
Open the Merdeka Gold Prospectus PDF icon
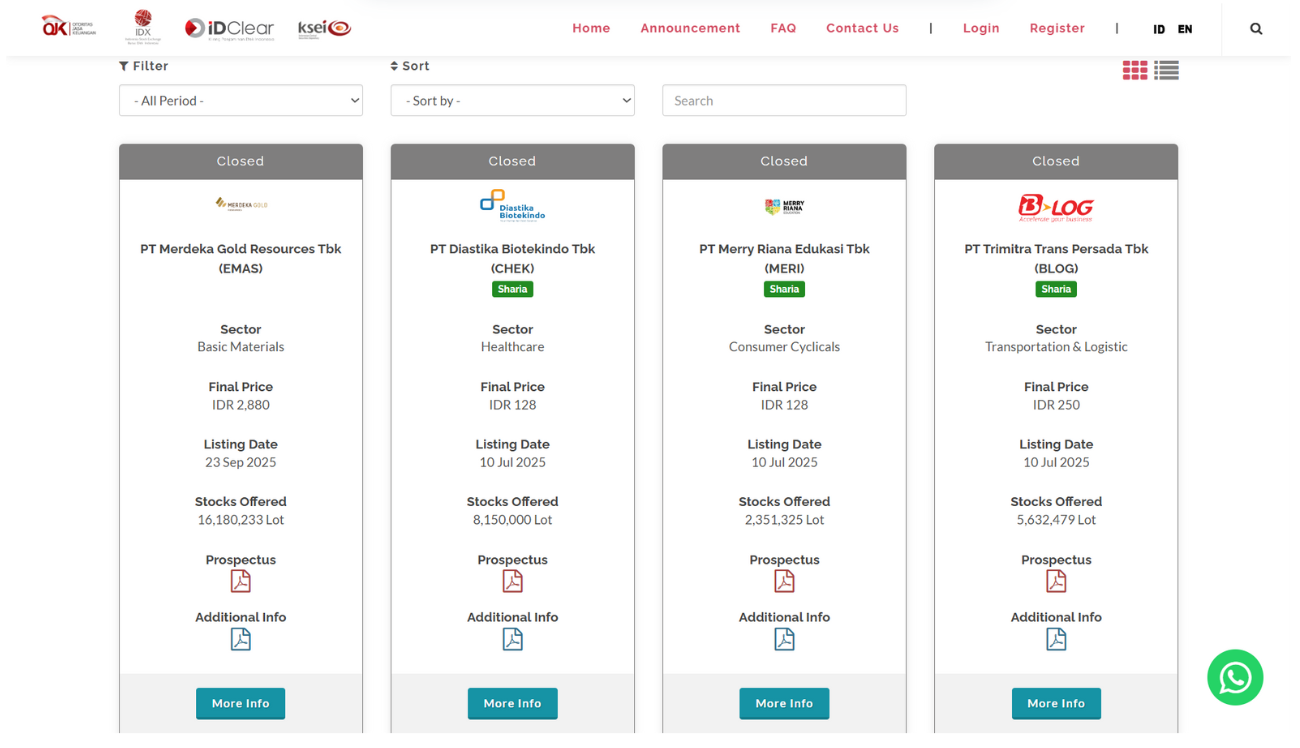pyautogui.click(x=240, y=581)
